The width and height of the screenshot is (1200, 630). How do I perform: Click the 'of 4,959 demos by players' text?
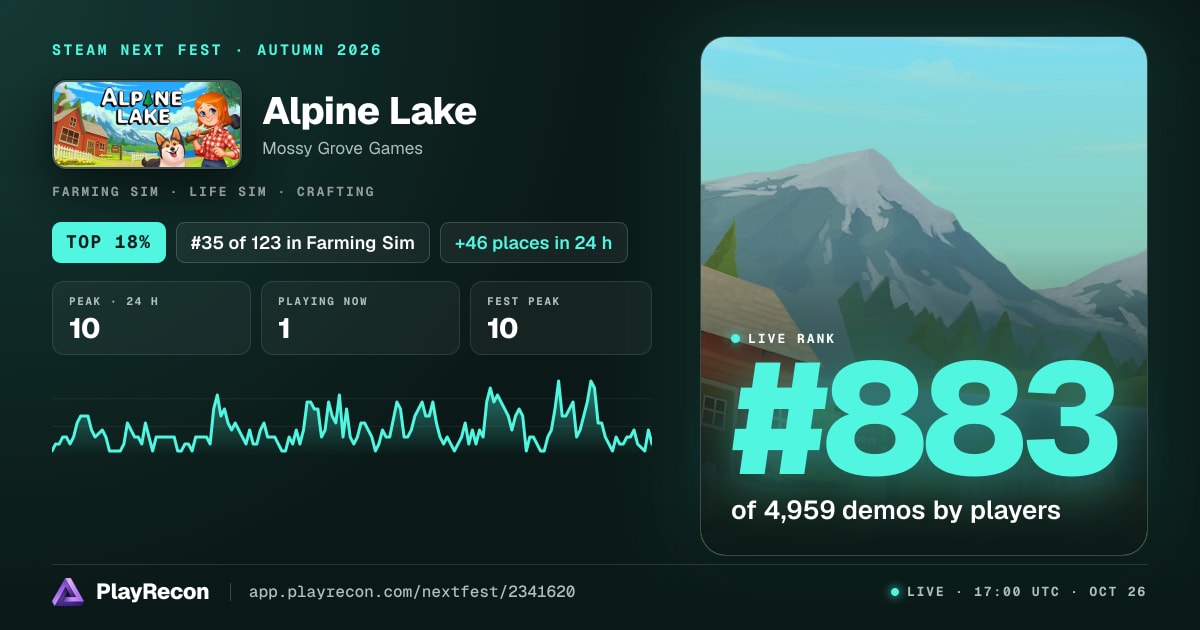(896, 510)
